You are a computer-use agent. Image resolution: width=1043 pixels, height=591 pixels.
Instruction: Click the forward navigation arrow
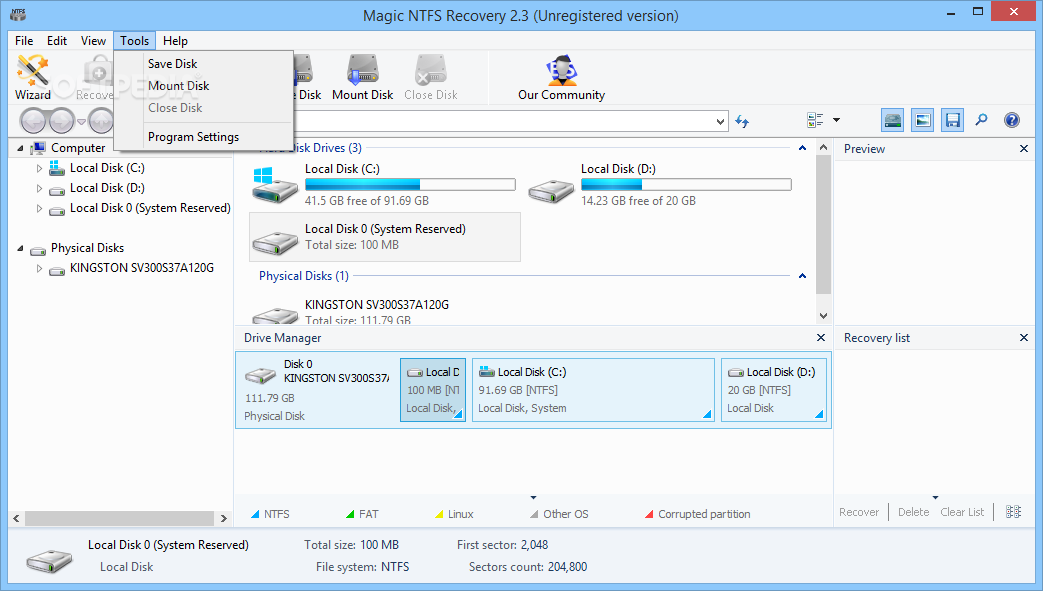point(61,121)
